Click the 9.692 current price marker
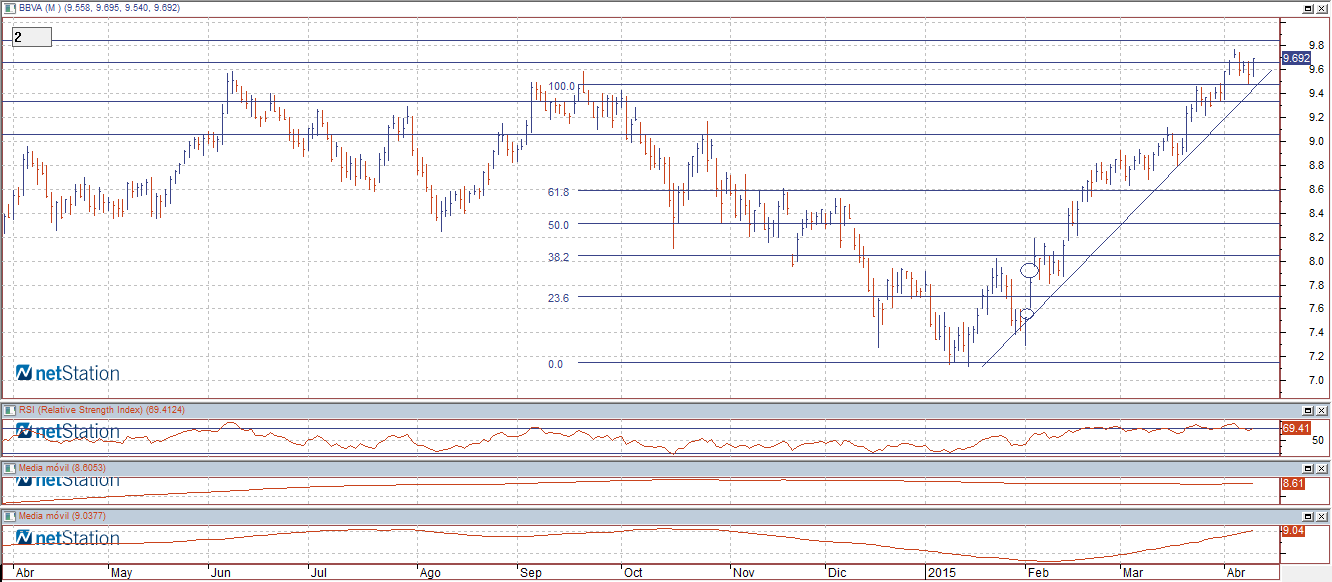Screen dimensions: 1332x582 point(1295,59)
